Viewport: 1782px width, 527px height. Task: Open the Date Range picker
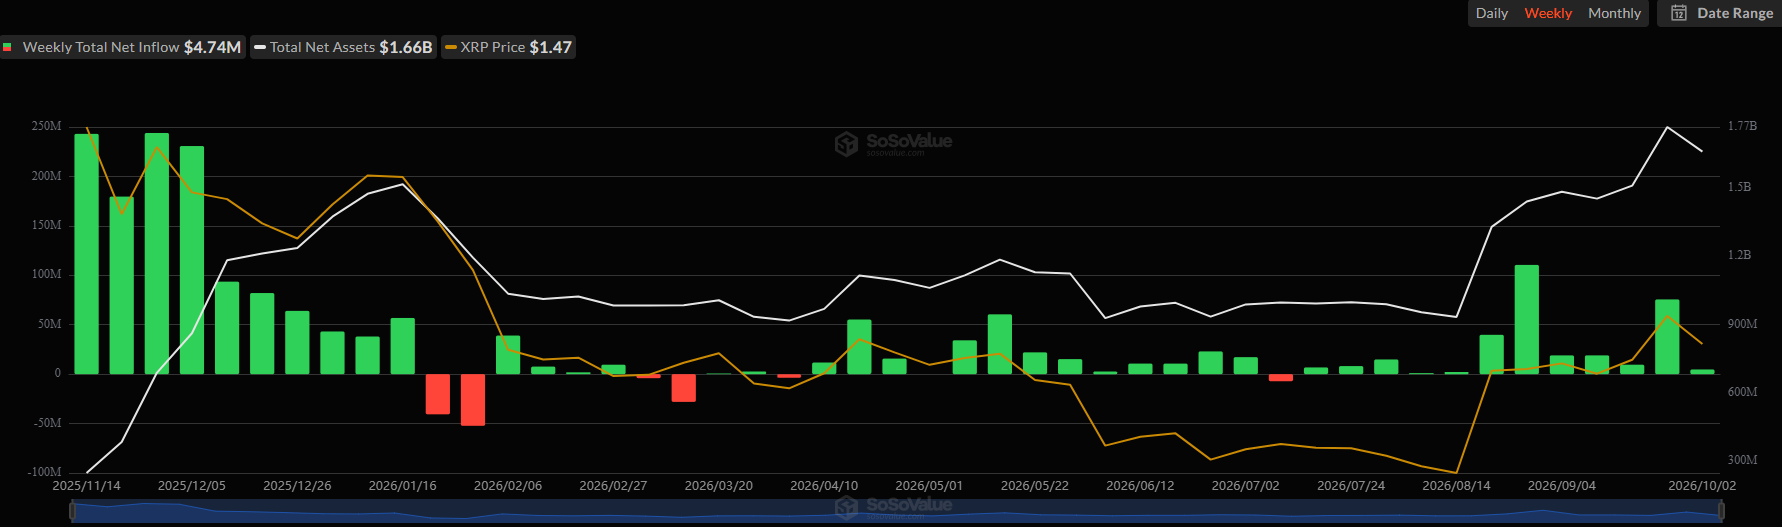coord(1722,13)
